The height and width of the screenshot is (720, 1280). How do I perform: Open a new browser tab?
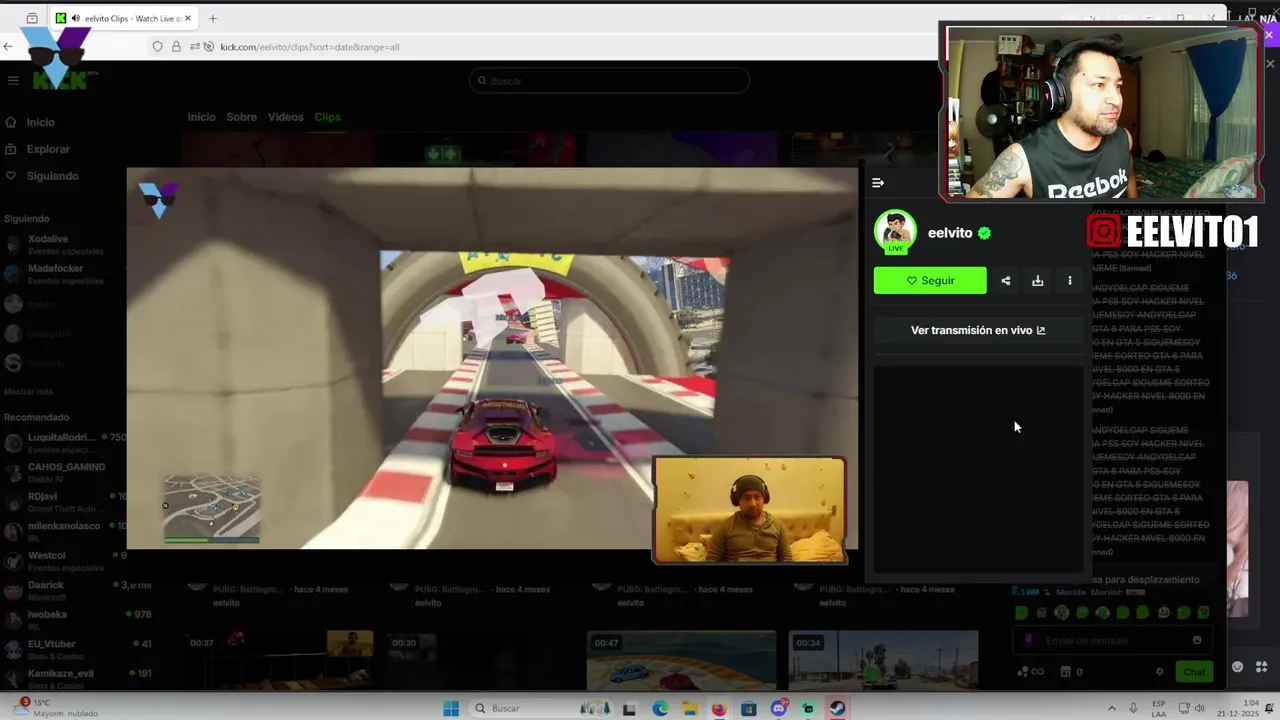(x=212, y=18)
